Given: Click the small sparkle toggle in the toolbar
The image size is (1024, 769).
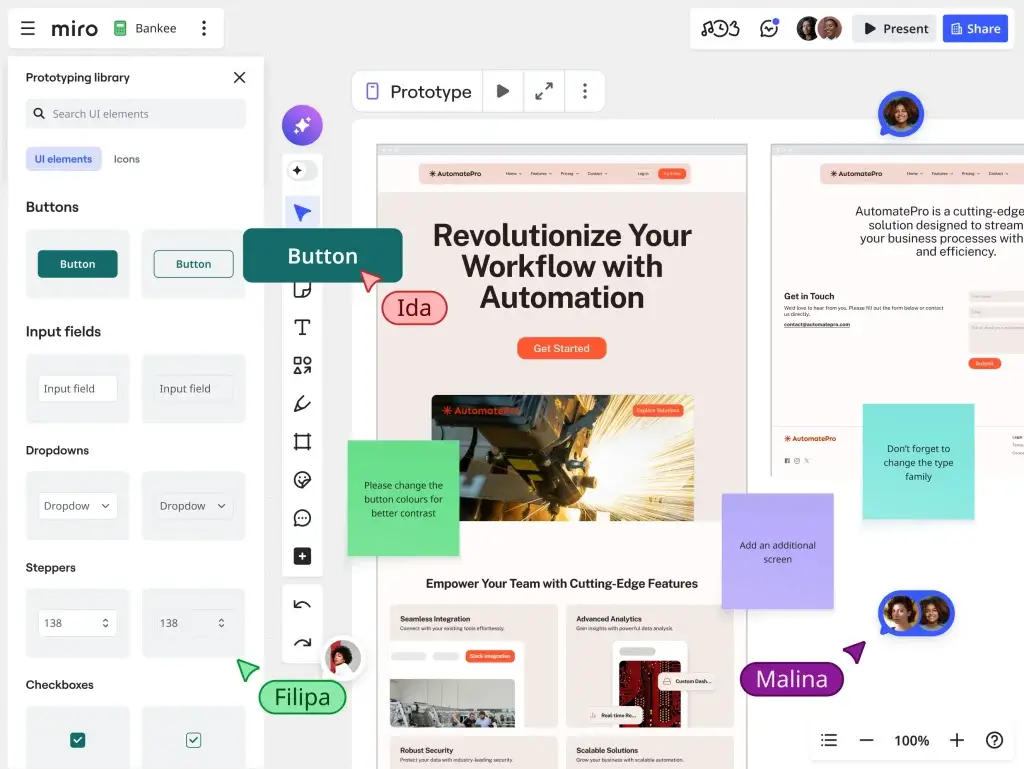Looking at the screenshot, I should pyautogui.click(x=302, y=170).
